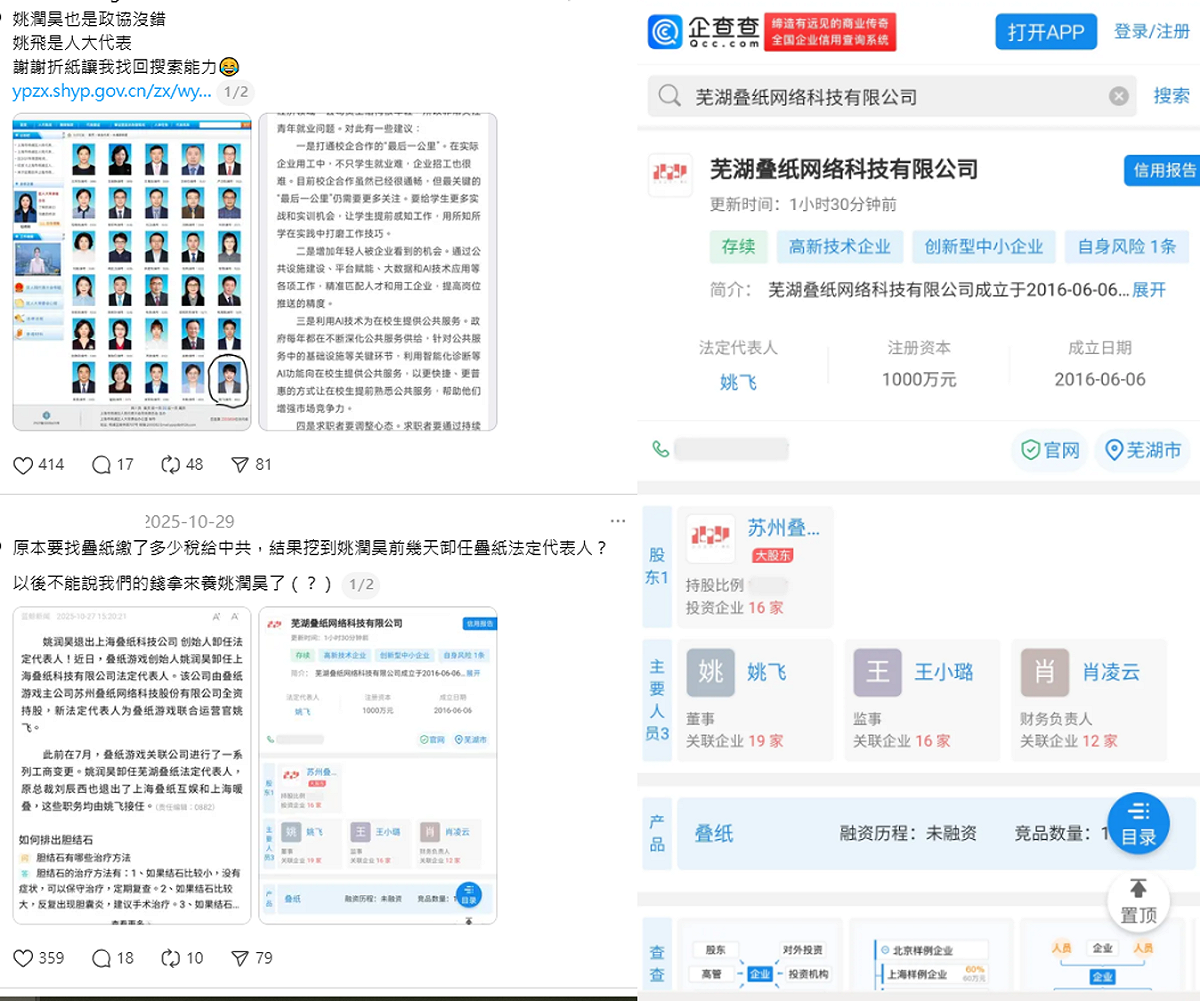Open shareholder 苏州叠... card link
1200x1001 pixels.
[784, 528]
